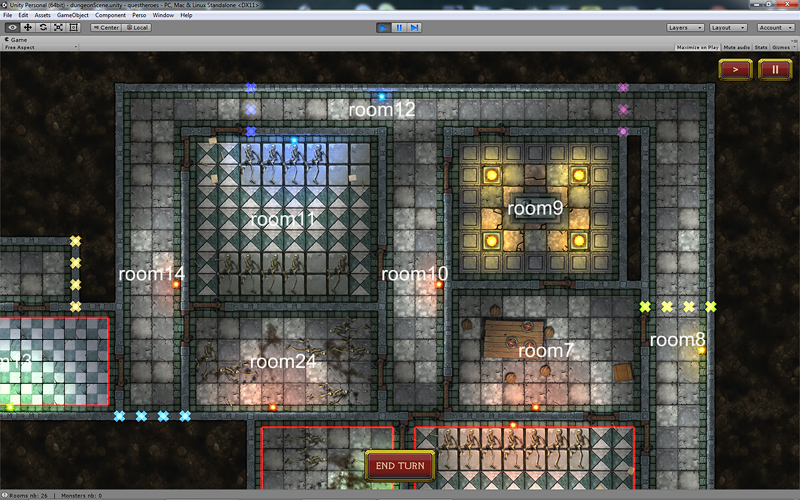Click the Step frame button
800x500 pixels.
pos(414,27)
